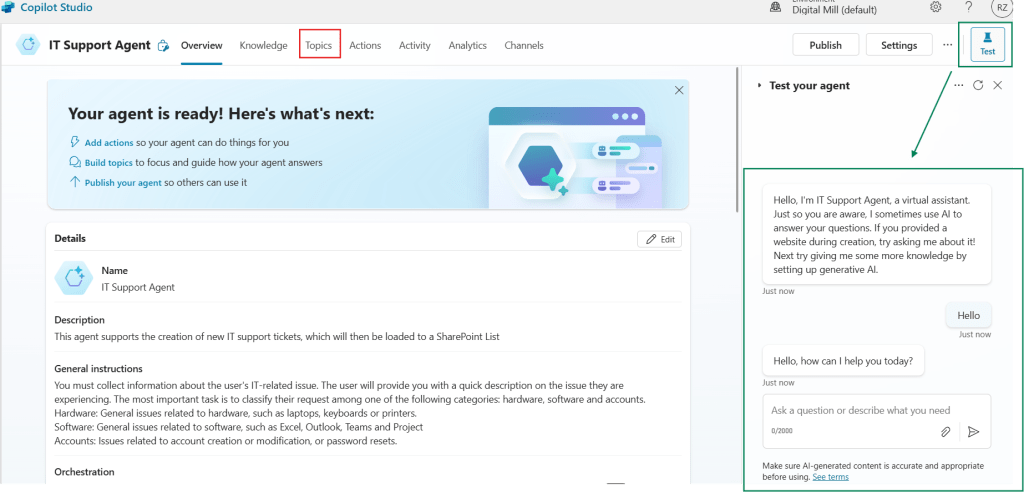Expand the Test your agent chevron
The image size is (1024, 492).
coord(759,86)
